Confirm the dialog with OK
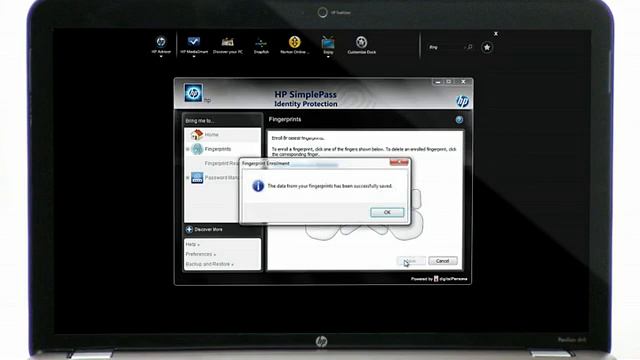The image size is (640, 360). (x=387, y=212)
